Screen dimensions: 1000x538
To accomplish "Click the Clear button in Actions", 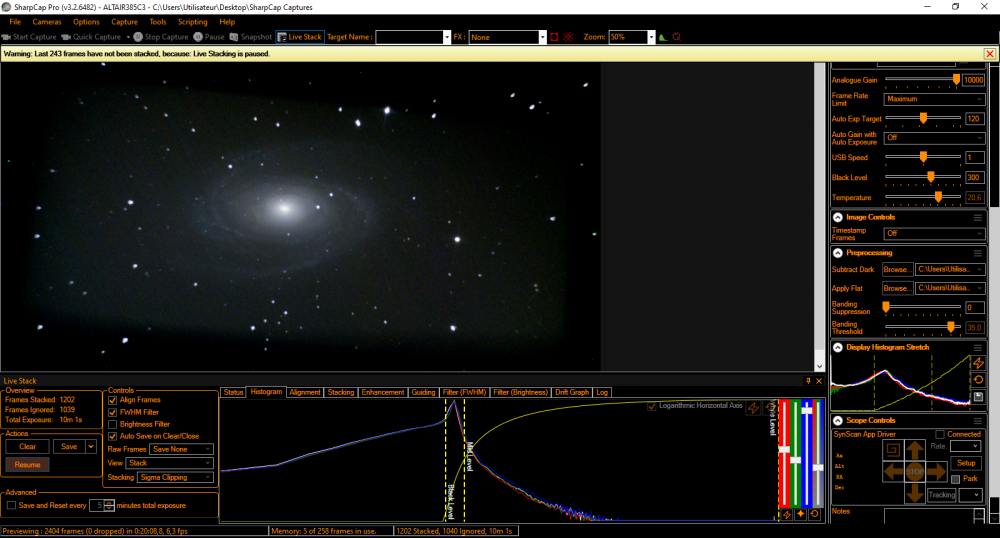I will (x=27, y=447).
